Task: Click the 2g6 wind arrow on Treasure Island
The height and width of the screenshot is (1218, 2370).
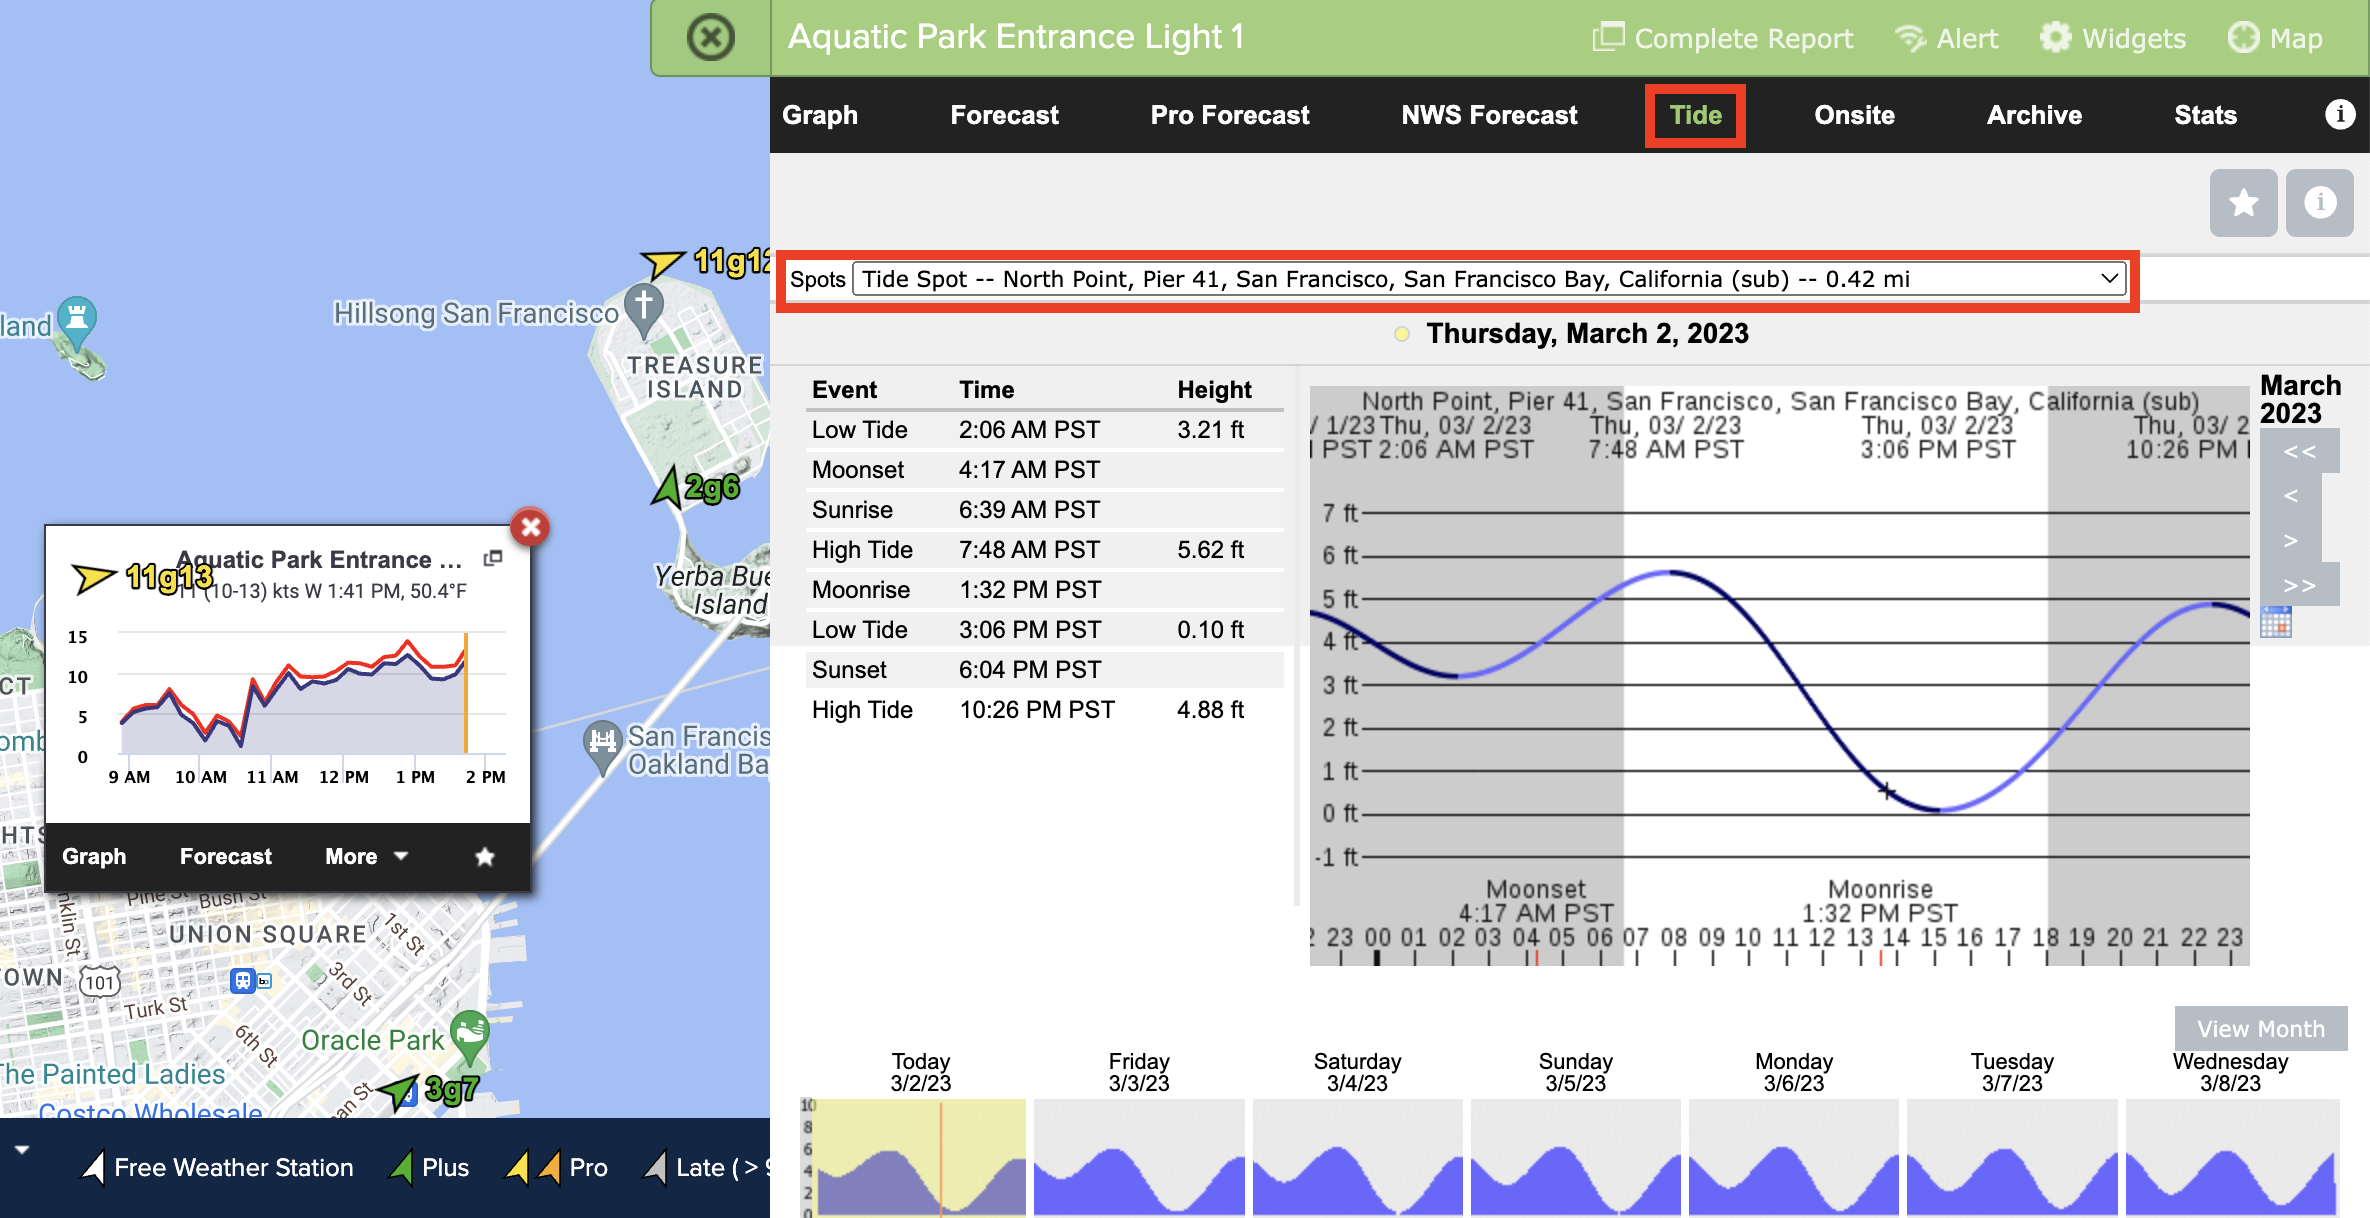Action: tap(668, 488)
